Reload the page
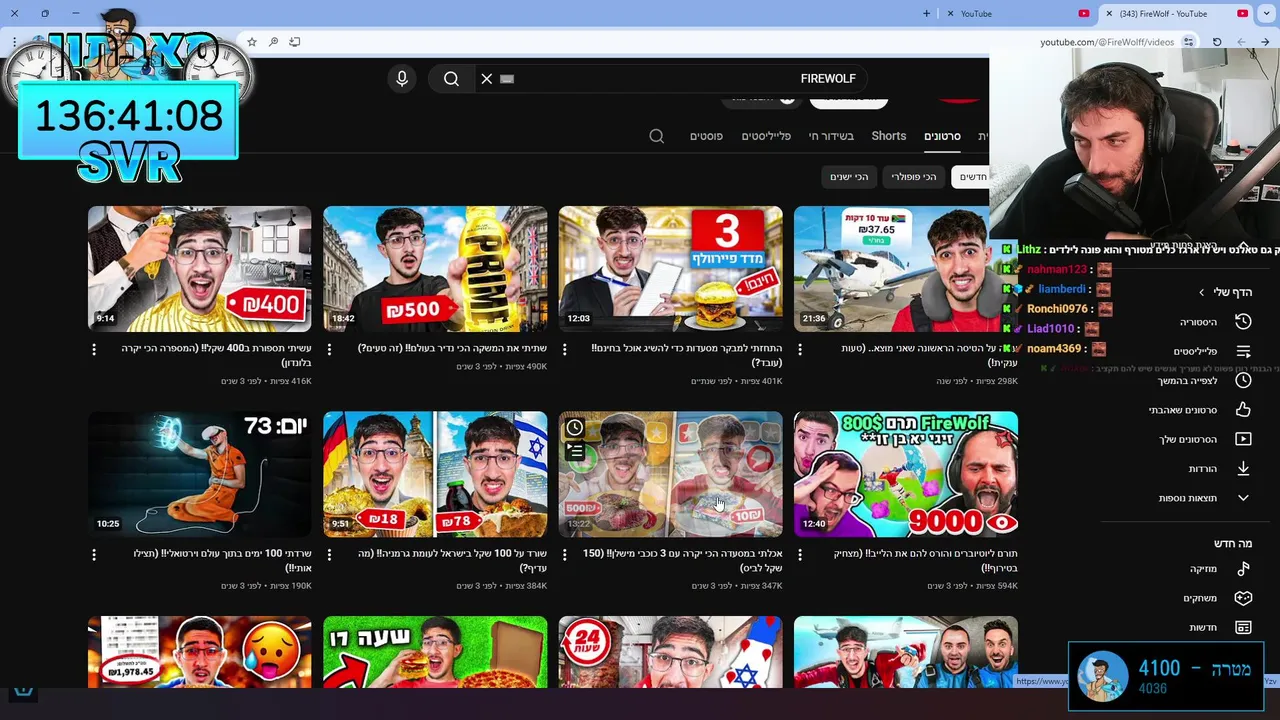This screenshot has height=720, width=1280. point(1217,42)
